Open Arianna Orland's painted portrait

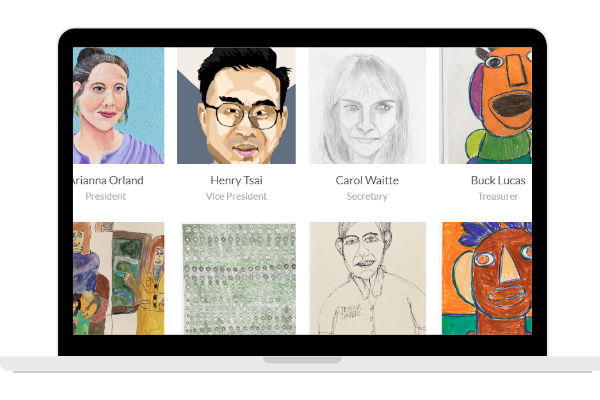coord(119,106)
